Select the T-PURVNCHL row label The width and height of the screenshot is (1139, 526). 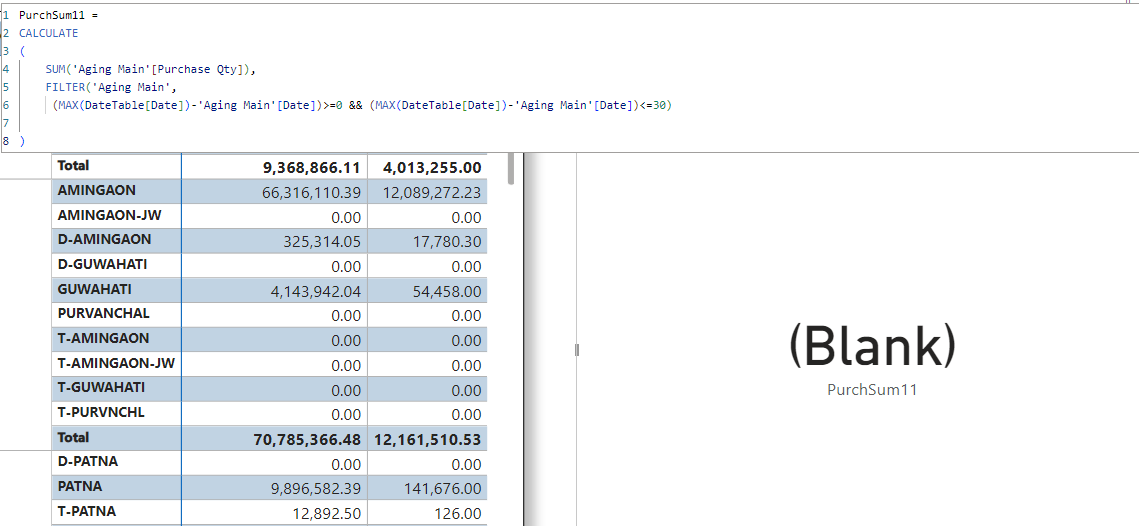[101, 412]
